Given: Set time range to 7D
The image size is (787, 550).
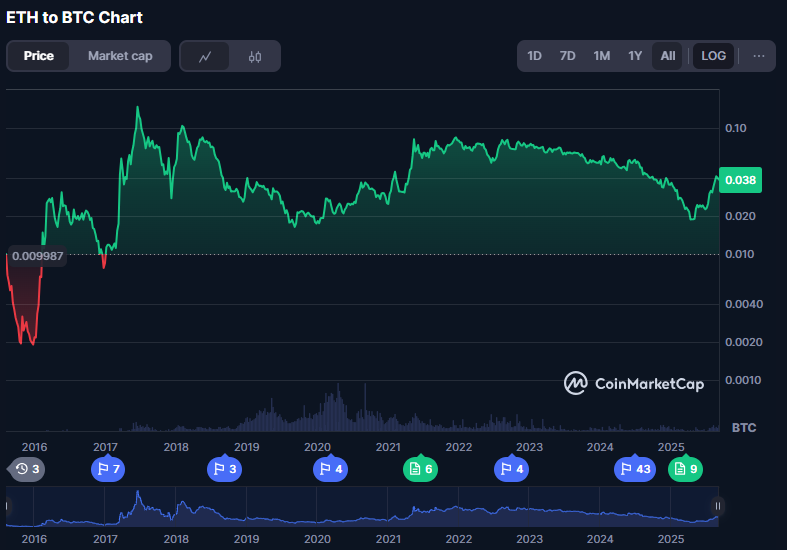Looking at the screenshot, I should (x=568, y=56).
